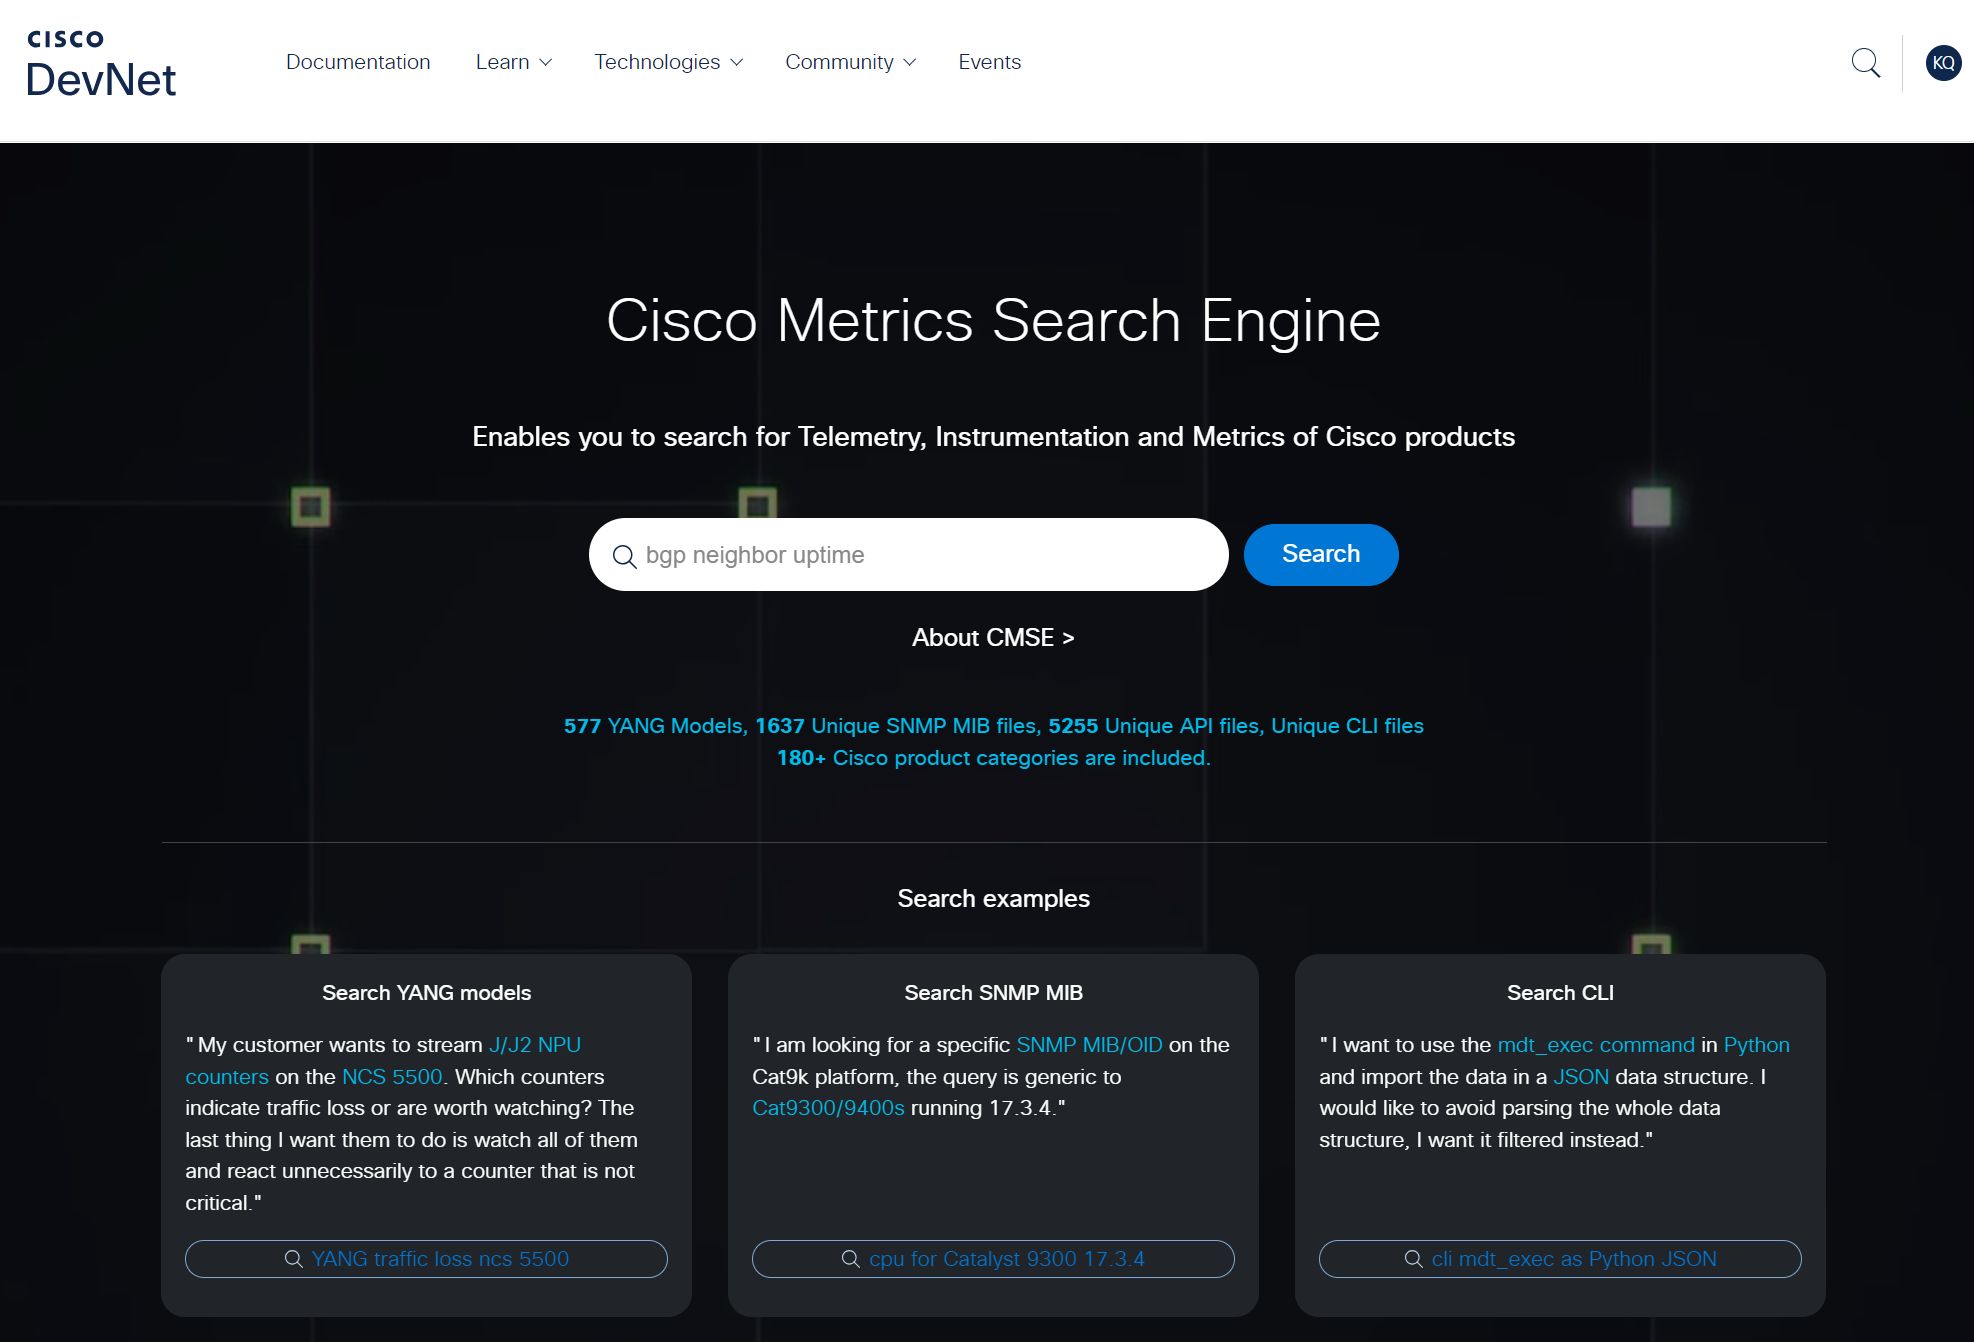This screenshot has width=1974, height=1342.
Task: Open the Events nav item
Action: (x=989, y=62)
